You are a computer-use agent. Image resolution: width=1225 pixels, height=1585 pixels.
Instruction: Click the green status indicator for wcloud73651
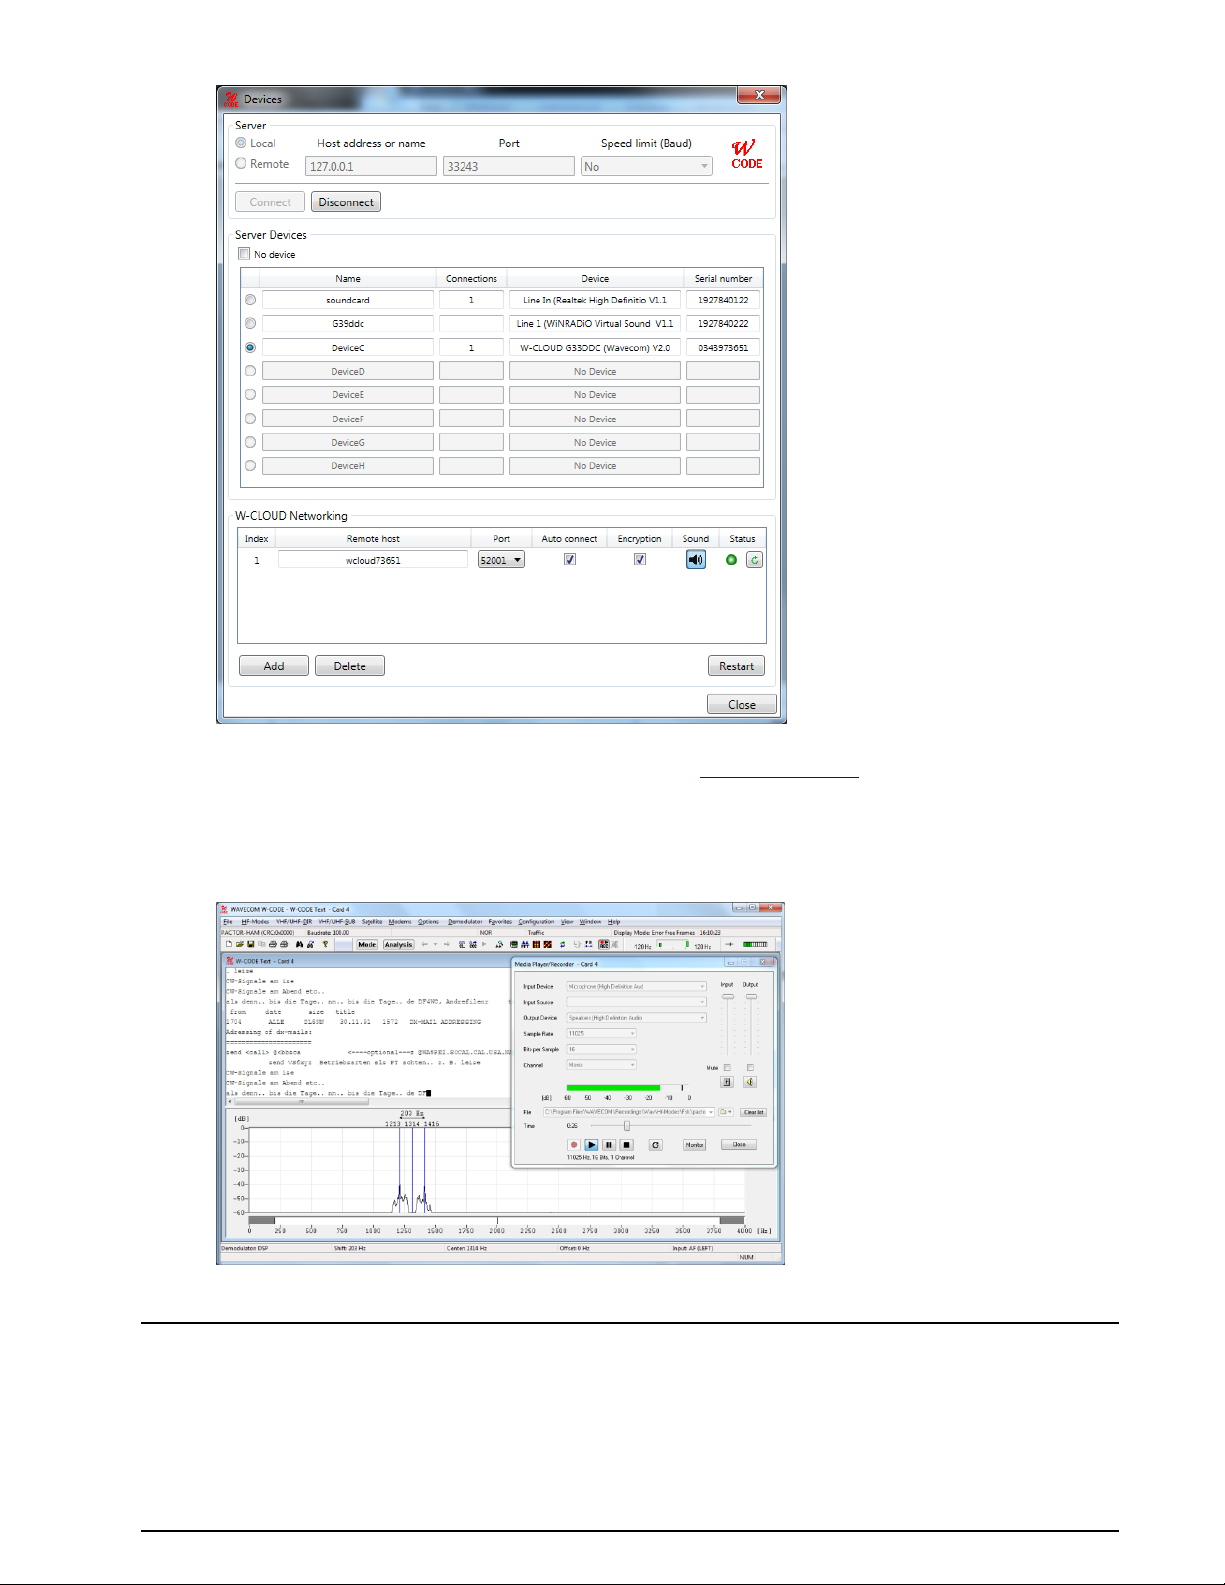(731, 560)
